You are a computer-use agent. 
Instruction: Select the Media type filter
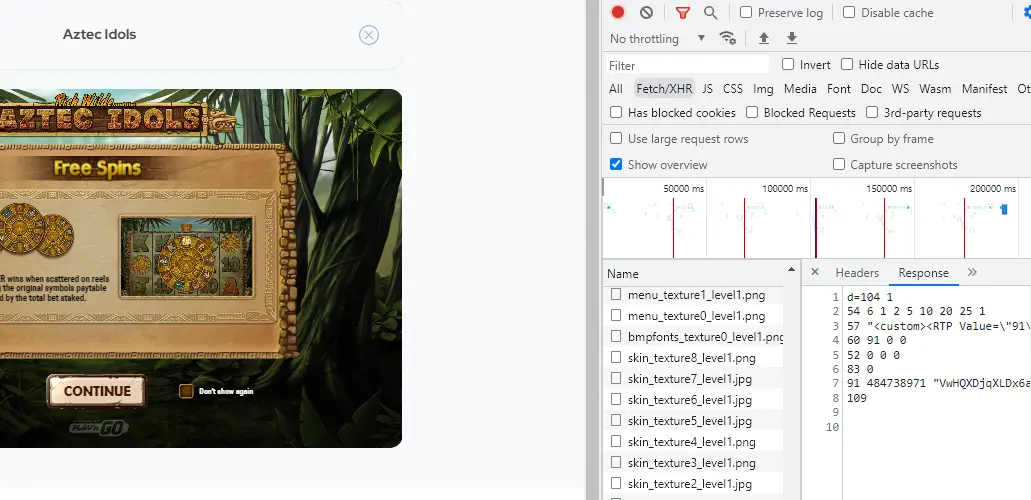(x=800, y=89)
